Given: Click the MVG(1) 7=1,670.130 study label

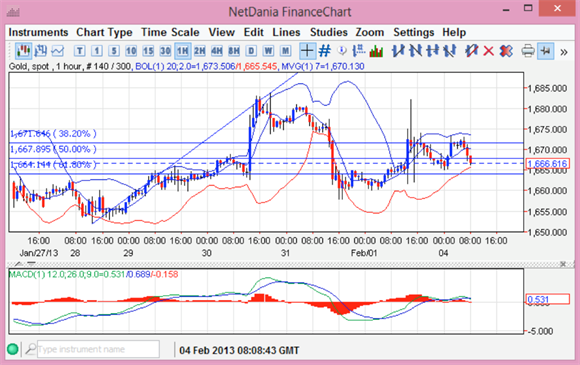Looking at the screenshot, I should [x=323, y=66].
